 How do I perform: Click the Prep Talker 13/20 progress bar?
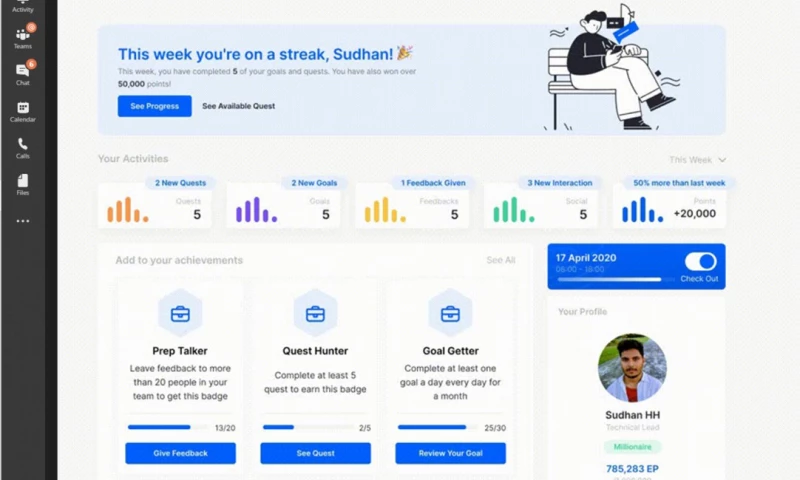point(168,427)
